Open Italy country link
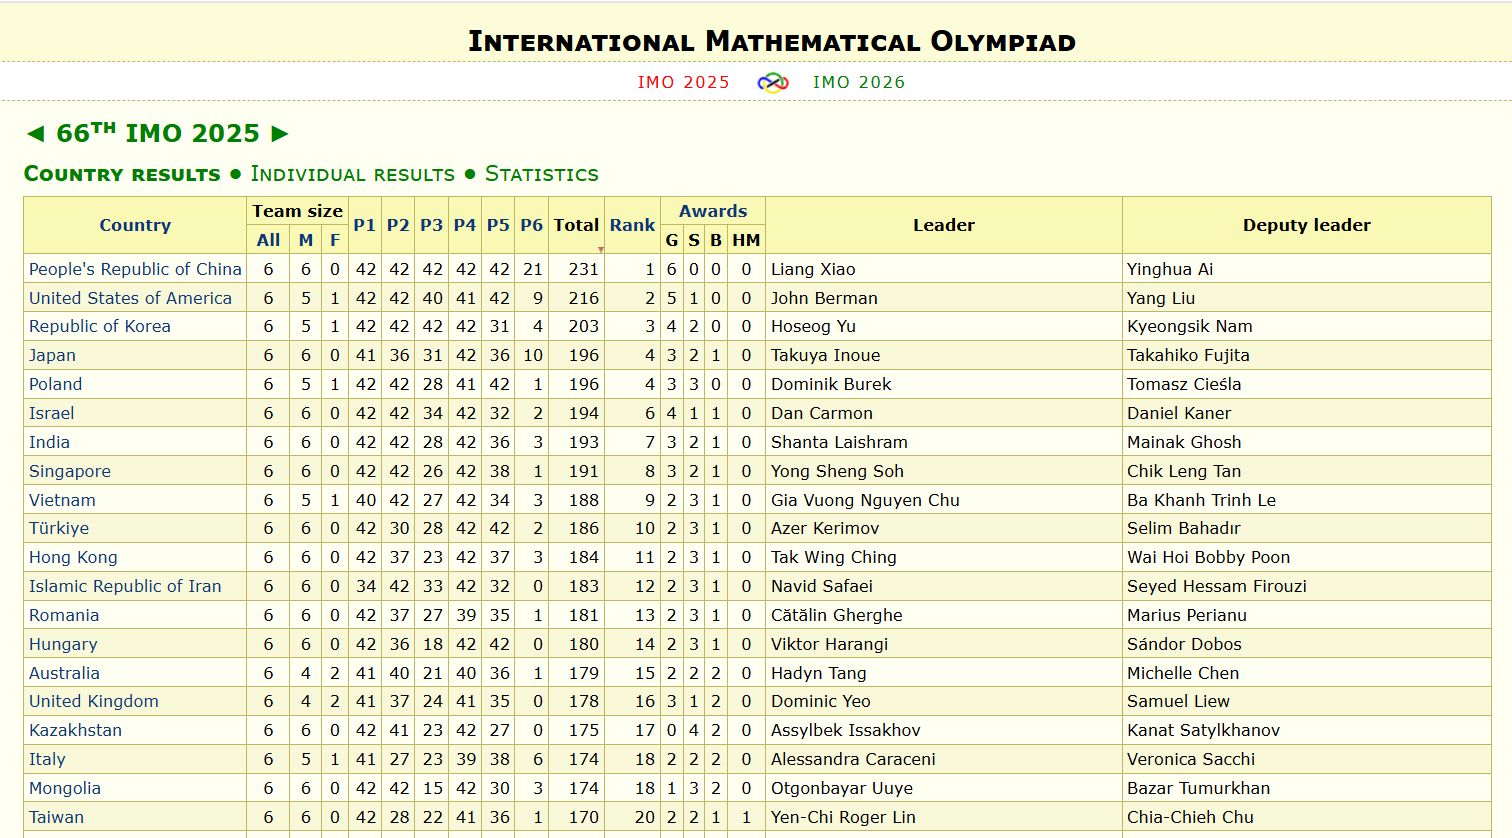The width and height of the screenshot is (1512, 838). [47, 759]
